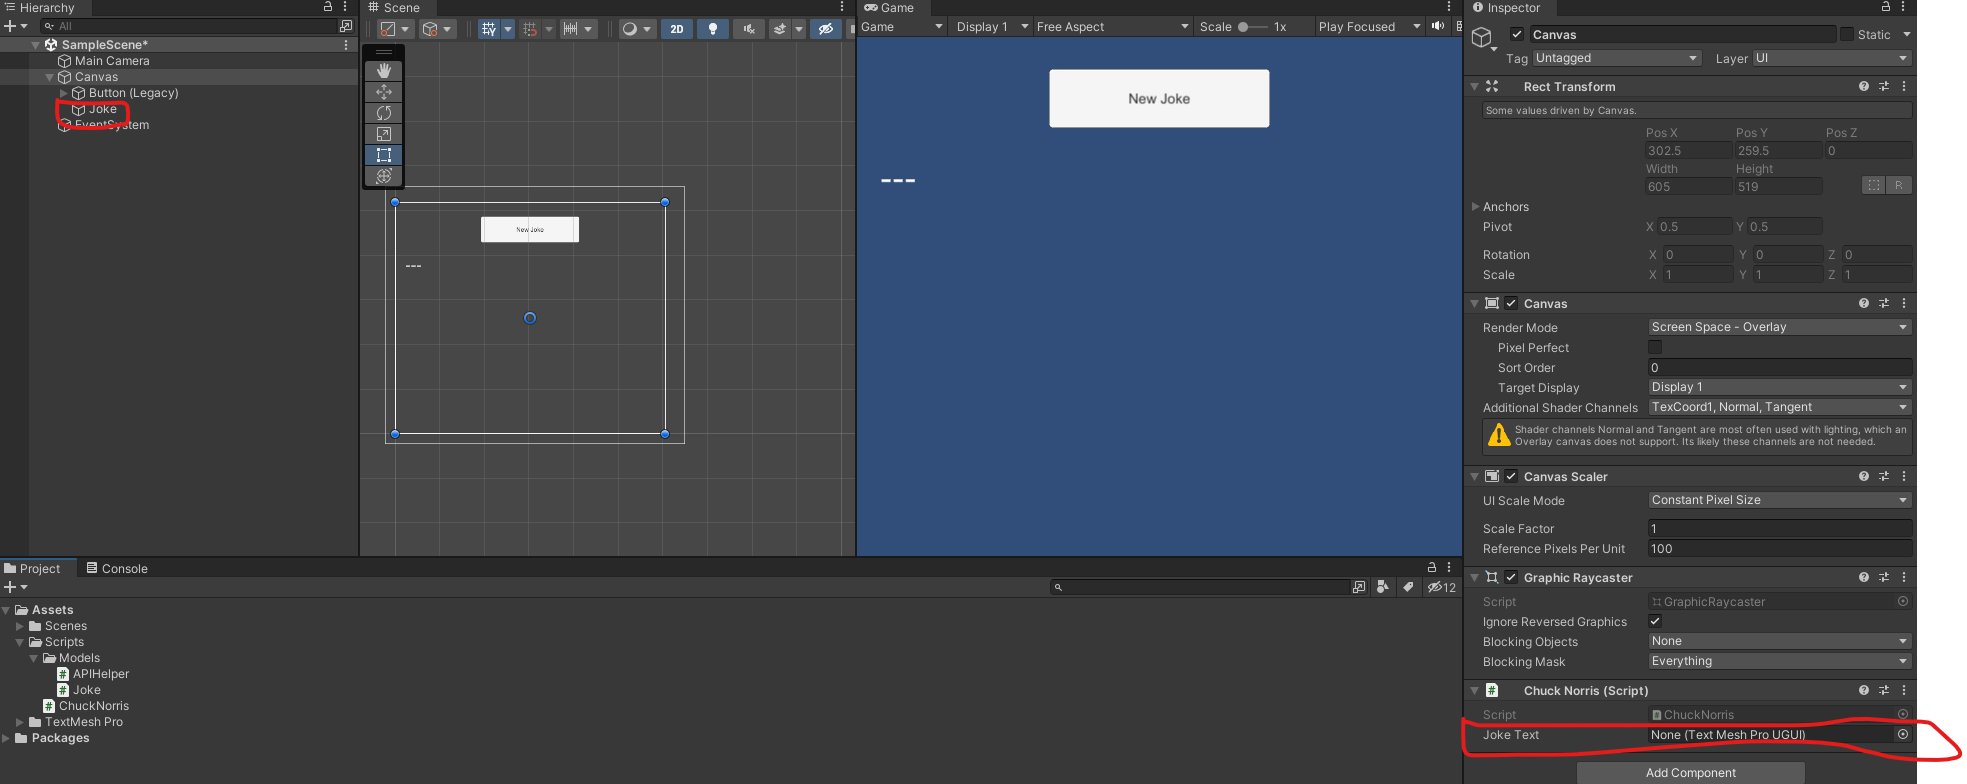The height and width of the screenshot is (784, 1967).
Task: Uncheck Ignore Reversed Graphics checkbox
Action: click(1655, 622)
